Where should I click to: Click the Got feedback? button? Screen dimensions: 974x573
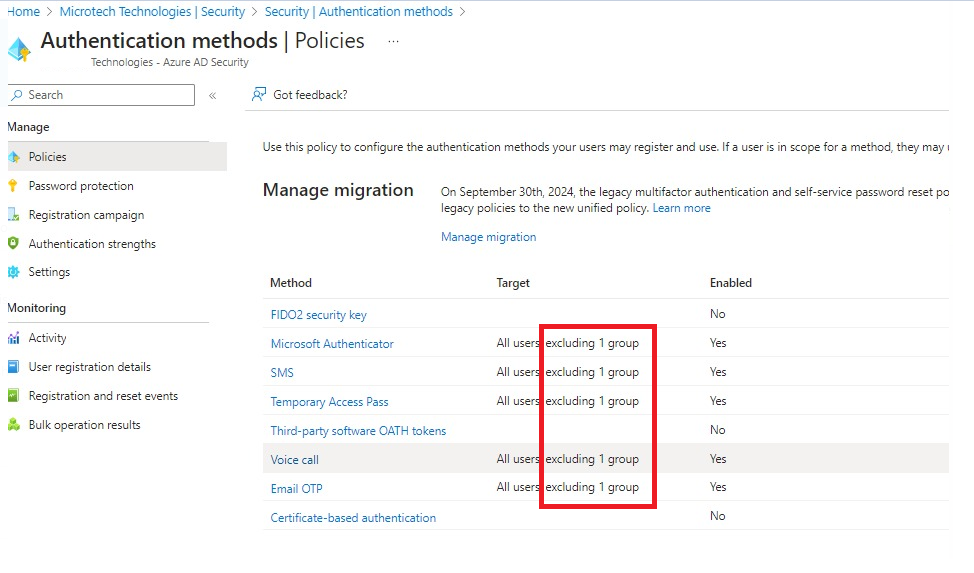tap(299, 94)
